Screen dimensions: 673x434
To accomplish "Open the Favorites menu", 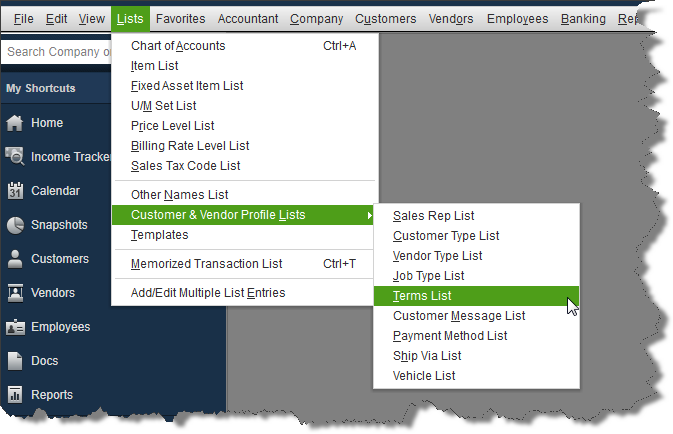I will 180,19.
